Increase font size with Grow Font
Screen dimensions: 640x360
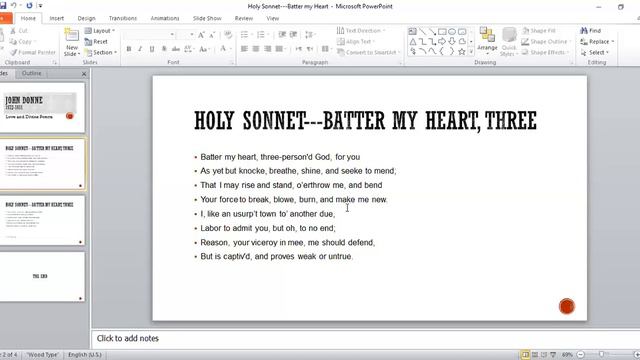(x=201, y=35)
